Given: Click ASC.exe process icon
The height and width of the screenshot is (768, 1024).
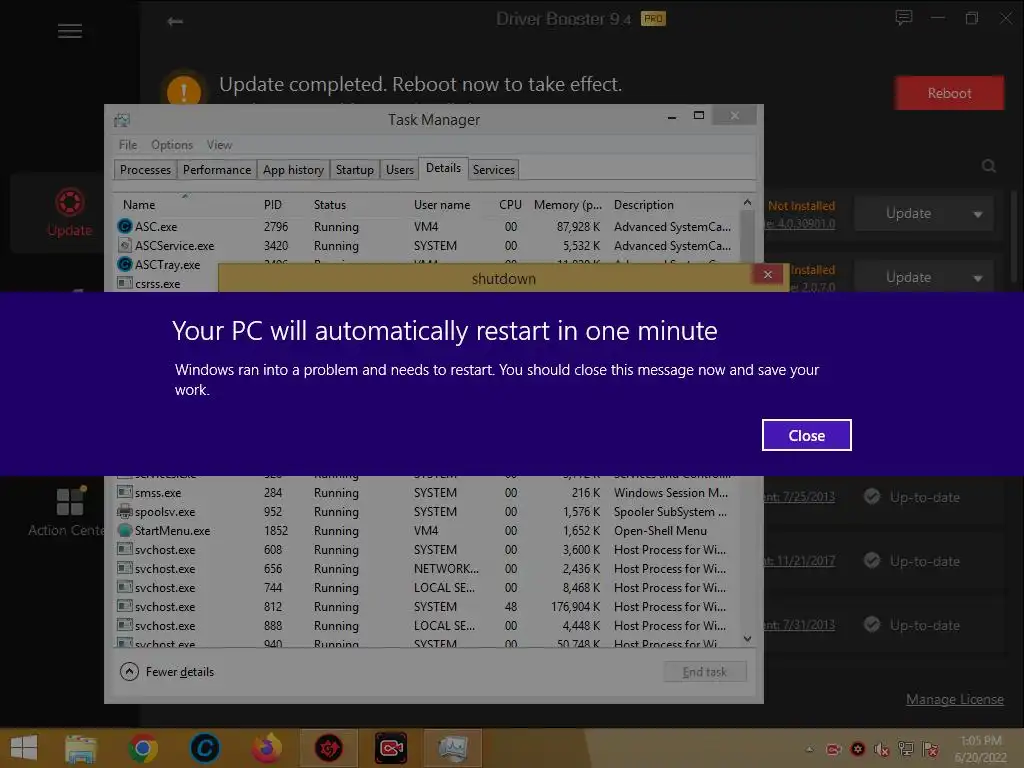Looking at the screenshot, I should tap(124, 227).
